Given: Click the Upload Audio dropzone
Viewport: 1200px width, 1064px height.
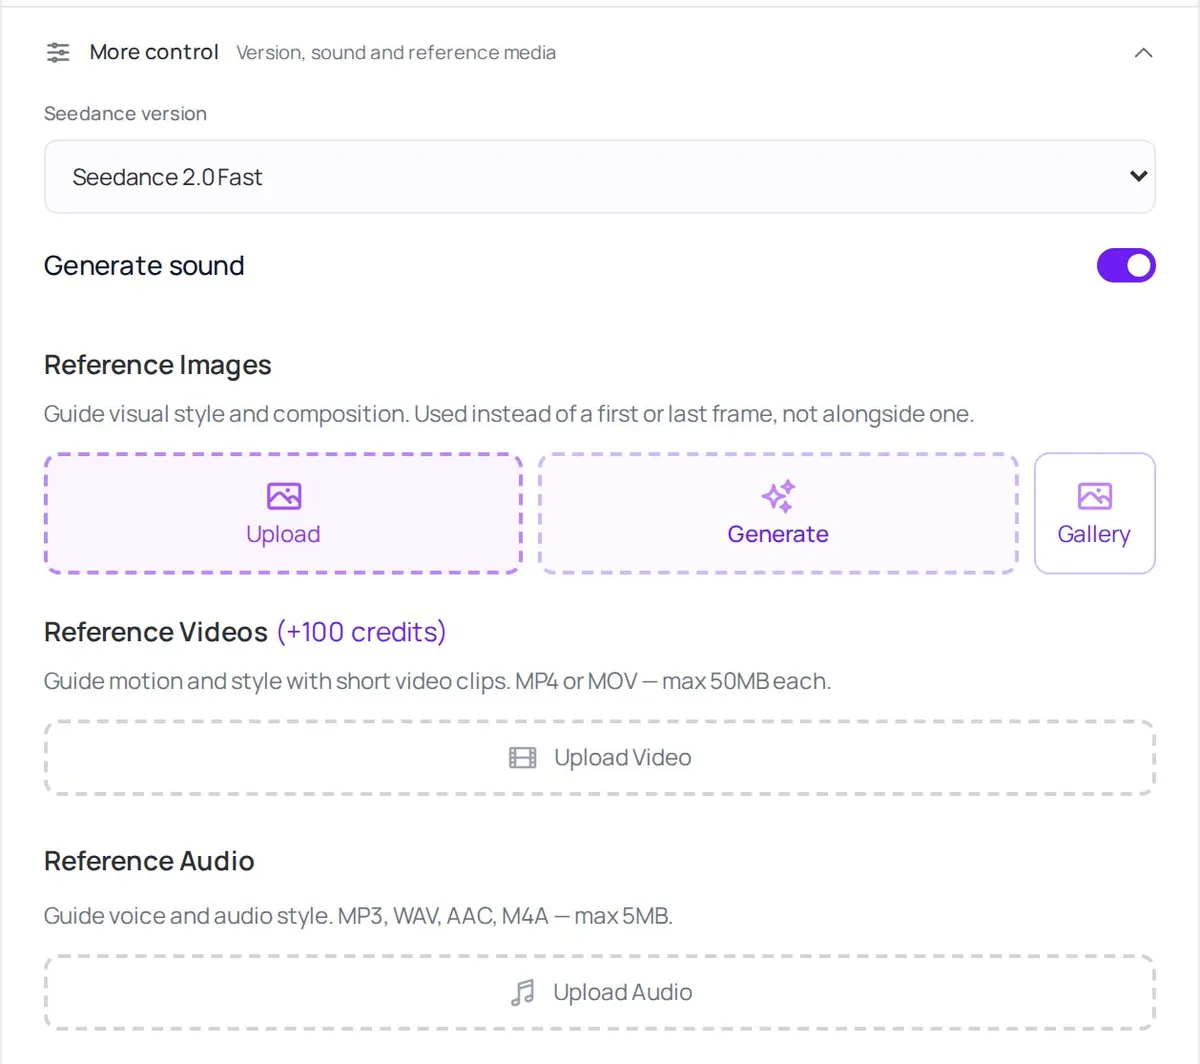Looking at the screenshot, I should (600, 992).
